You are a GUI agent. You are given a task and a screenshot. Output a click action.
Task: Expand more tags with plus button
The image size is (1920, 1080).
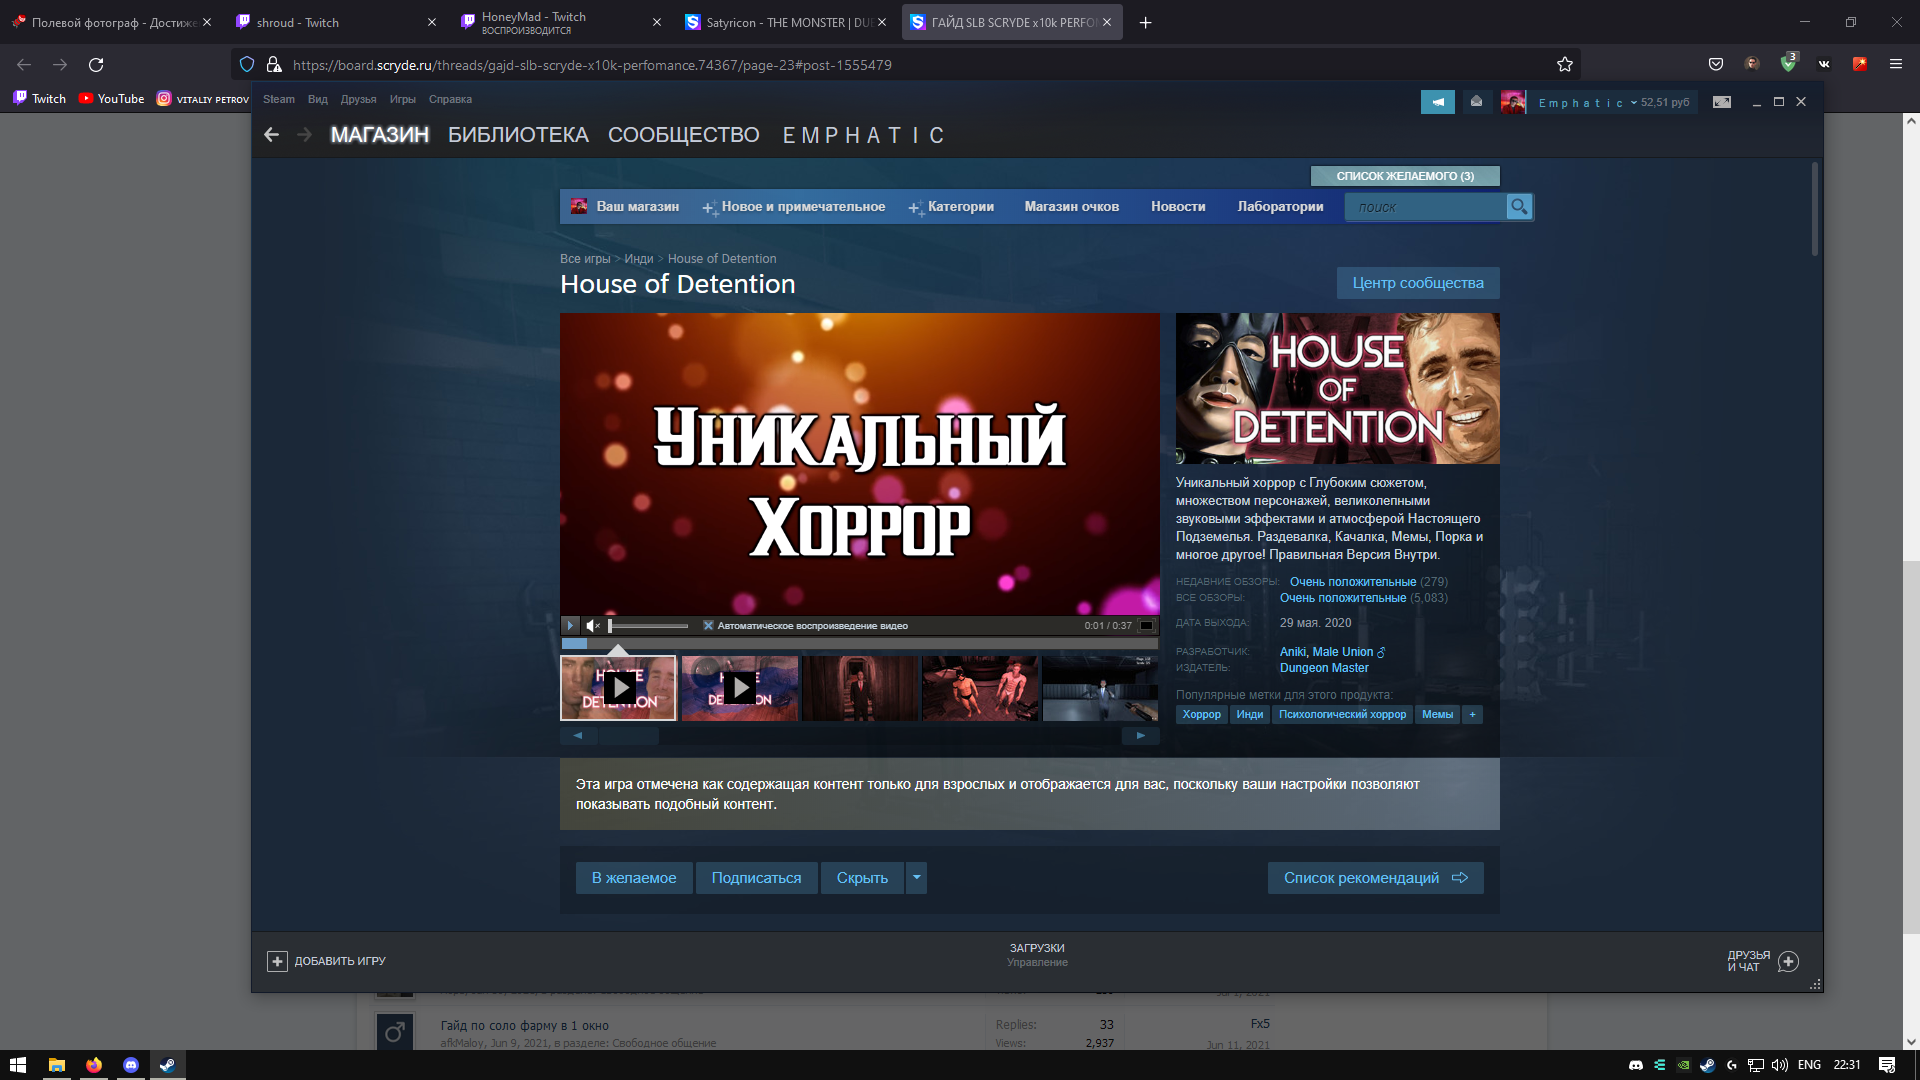click(1472, 714)
